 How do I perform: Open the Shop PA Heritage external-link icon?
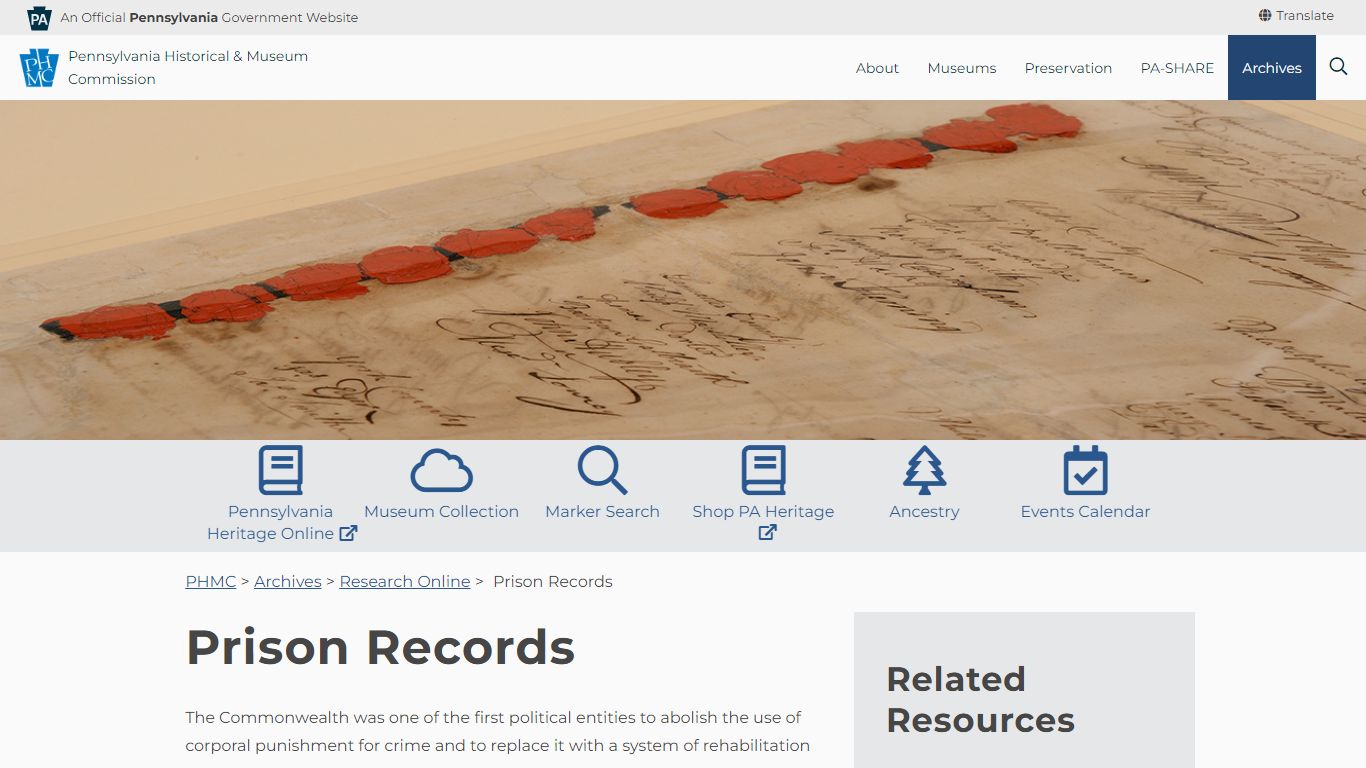point(767,533)
